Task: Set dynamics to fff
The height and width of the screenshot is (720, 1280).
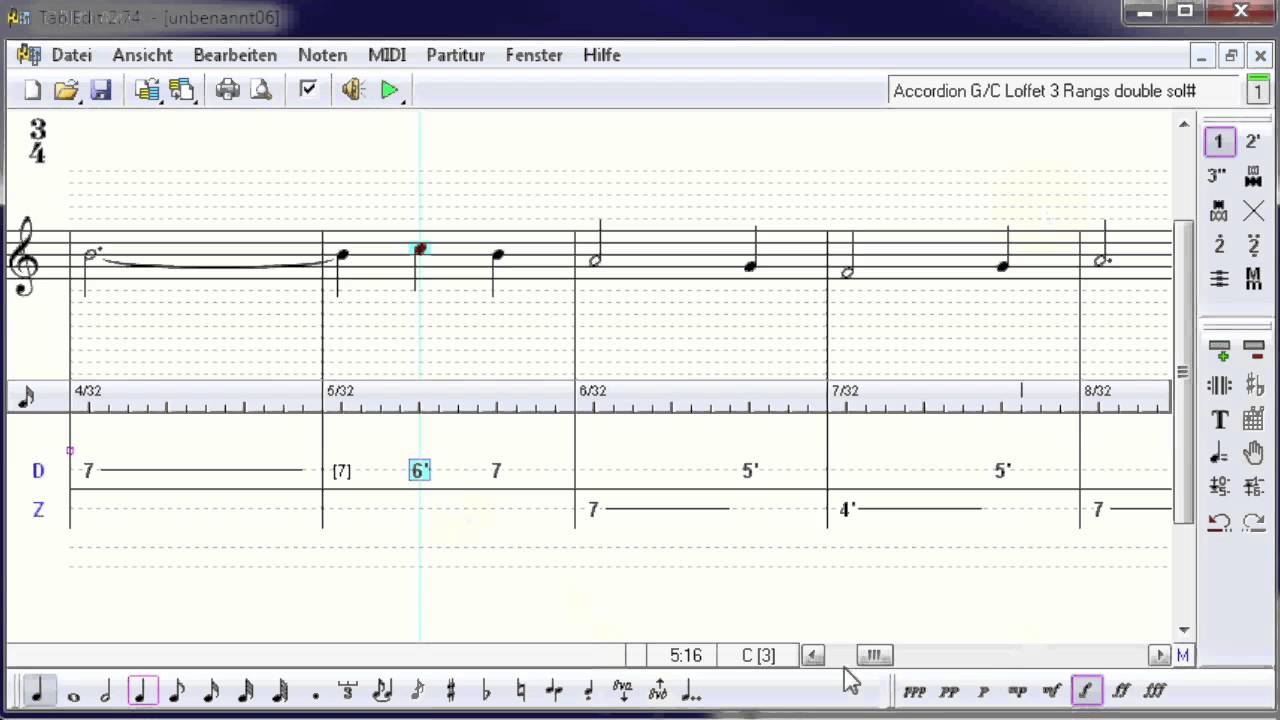Action: pyautogui.click(x=1155, y=691)
